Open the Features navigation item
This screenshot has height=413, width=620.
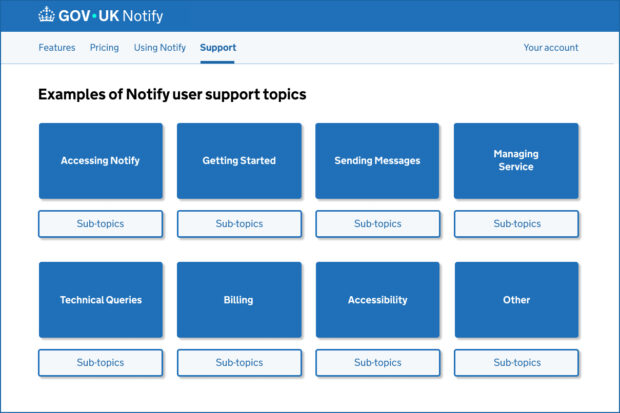pos(57,47)
